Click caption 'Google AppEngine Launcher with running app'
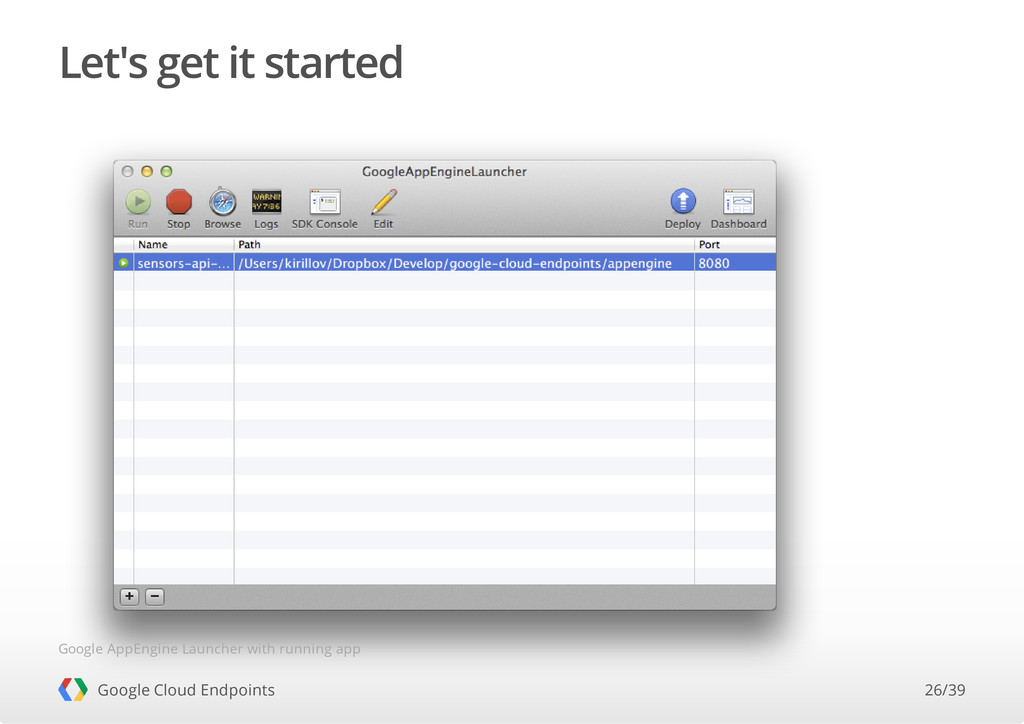Image resolution: width=1024 pixels, height=724 pixels. (210, 649)
